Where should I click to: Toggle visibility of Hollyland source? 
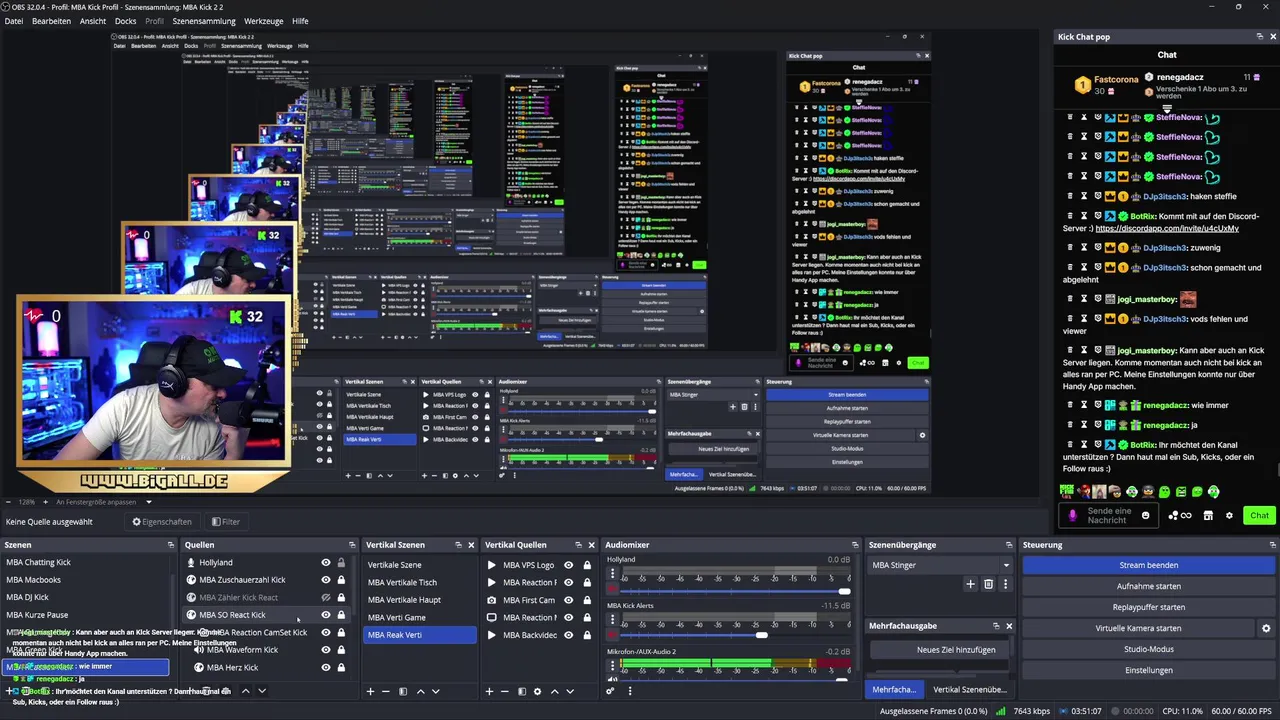[x=325, y=563]
